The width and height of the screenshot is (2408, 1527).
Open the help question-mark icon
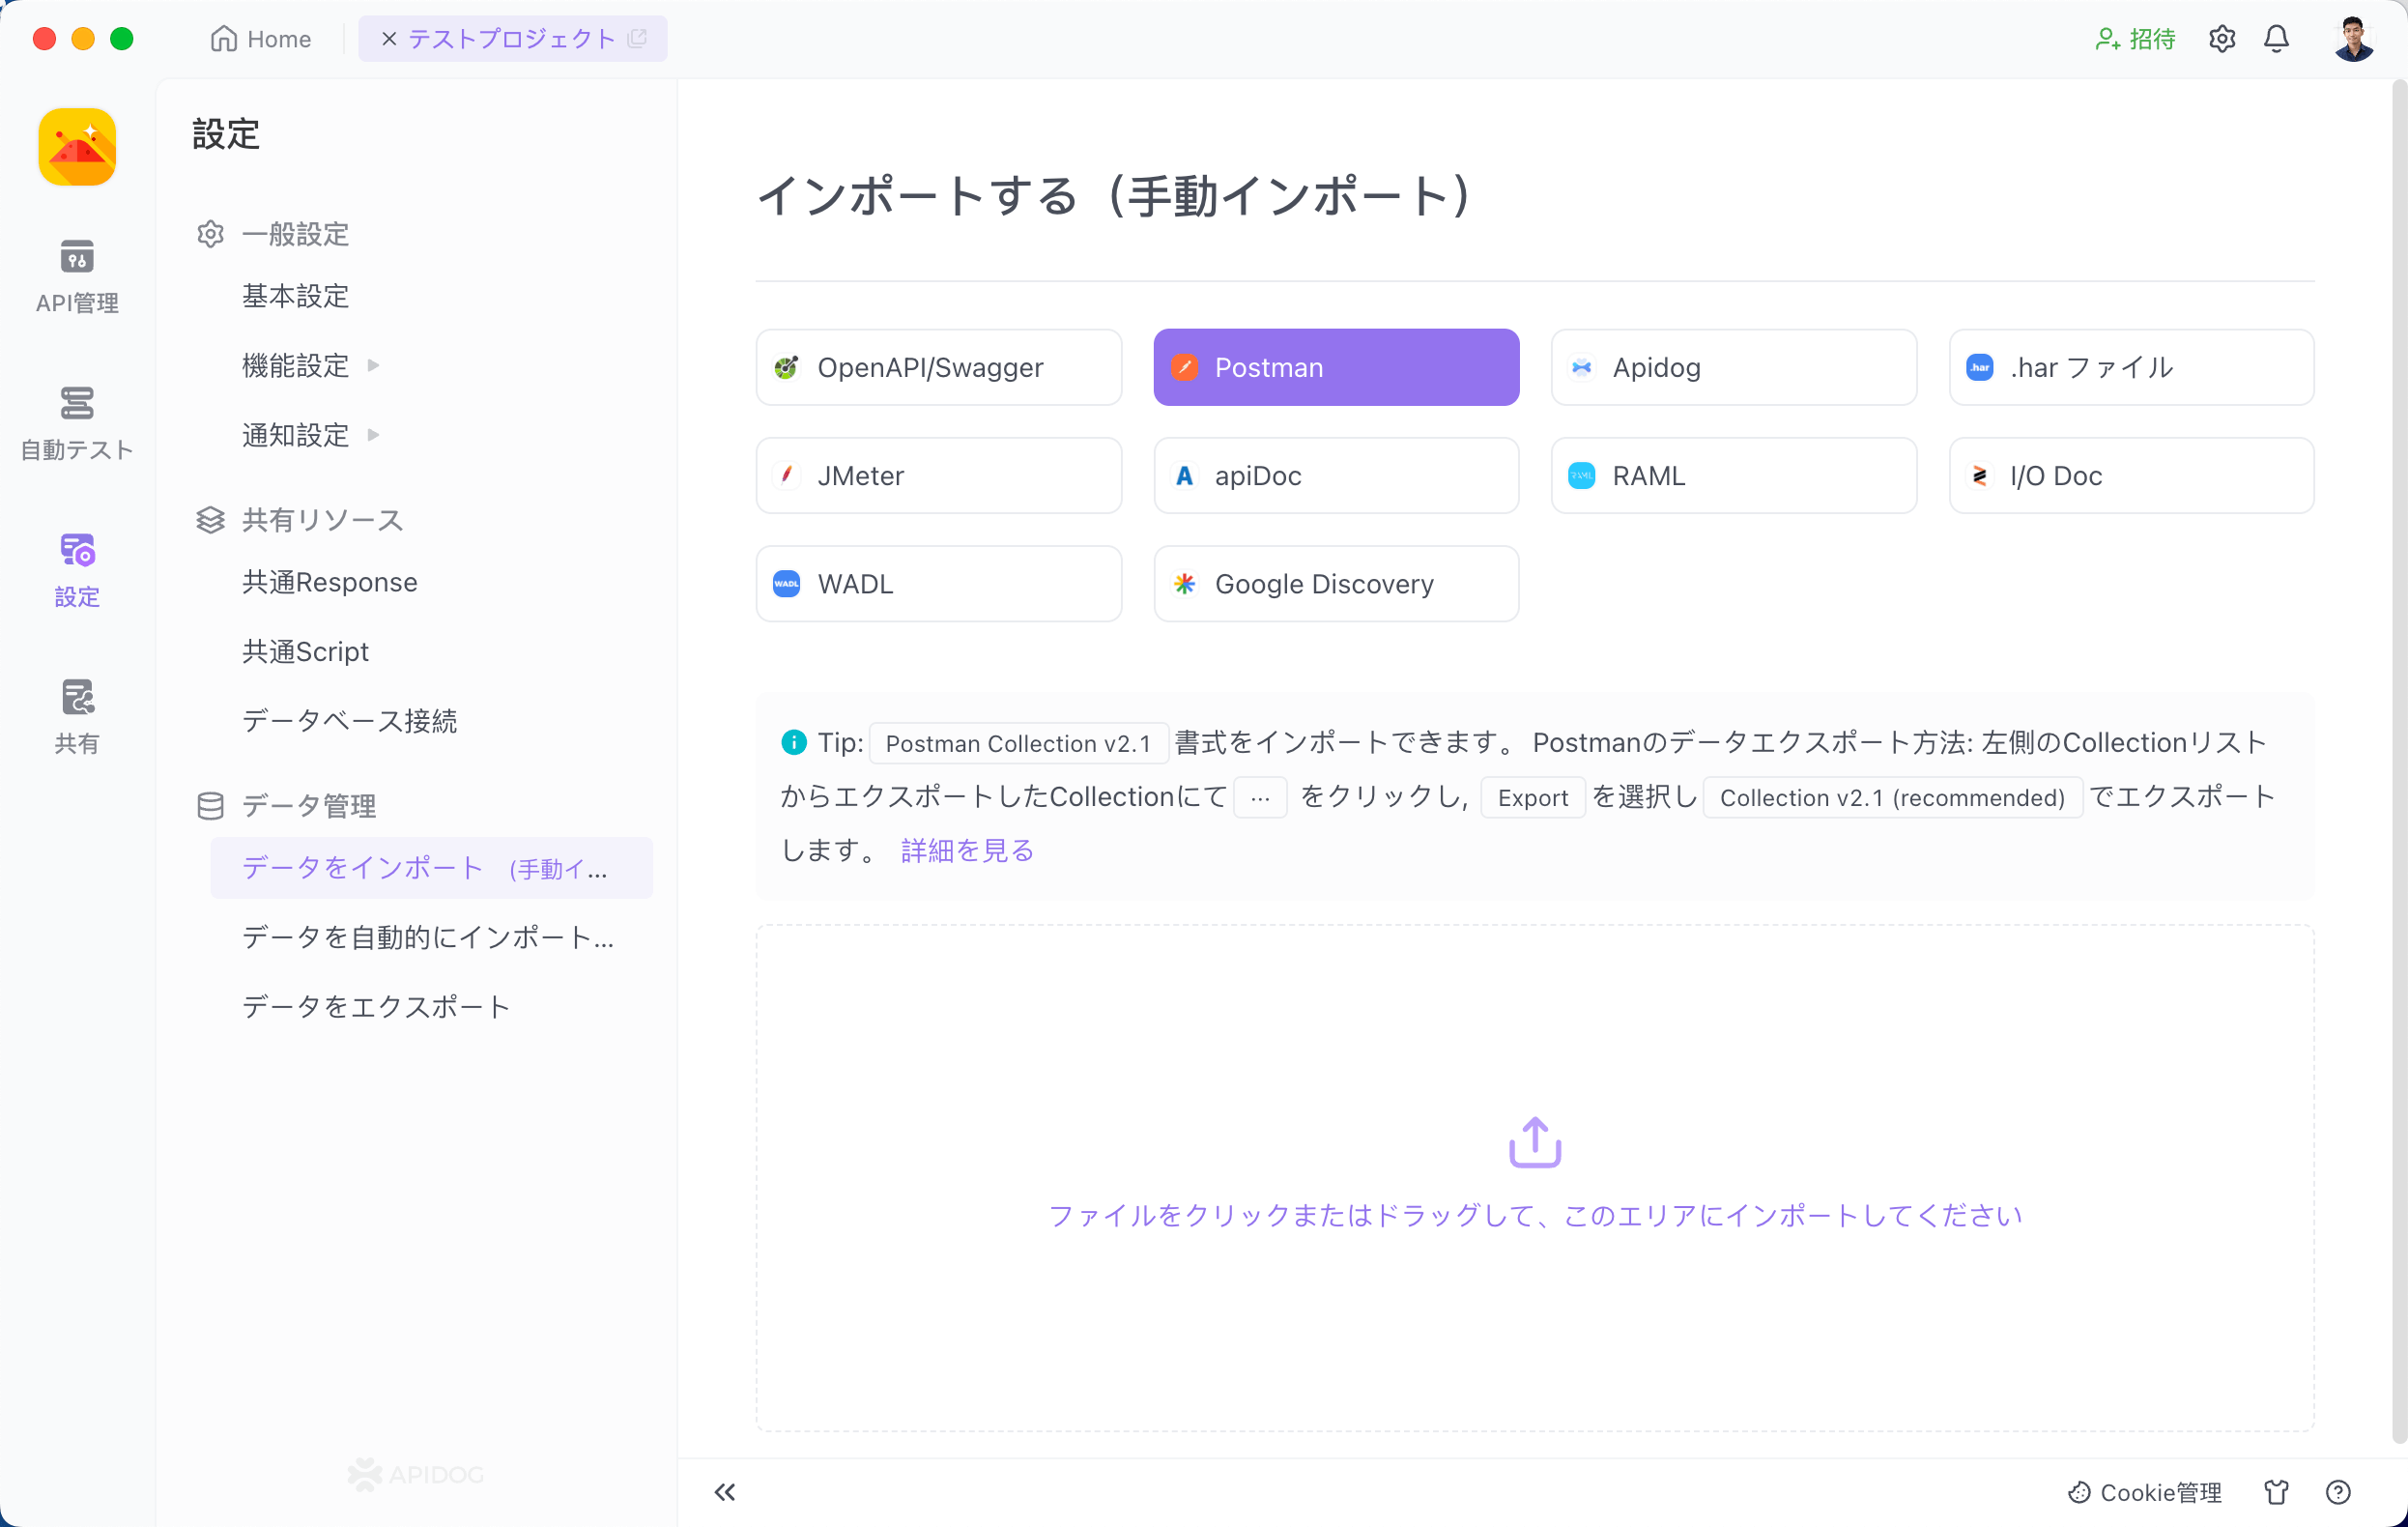(x=2337, y=1492)
